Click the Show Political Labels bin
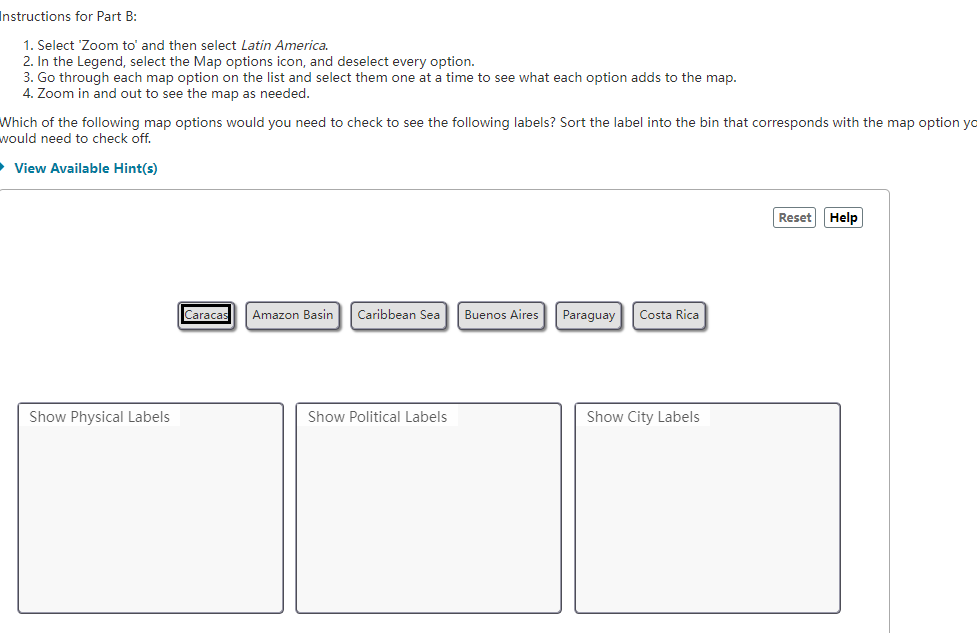This screenshot has width=977, height=633. [427, 510]
